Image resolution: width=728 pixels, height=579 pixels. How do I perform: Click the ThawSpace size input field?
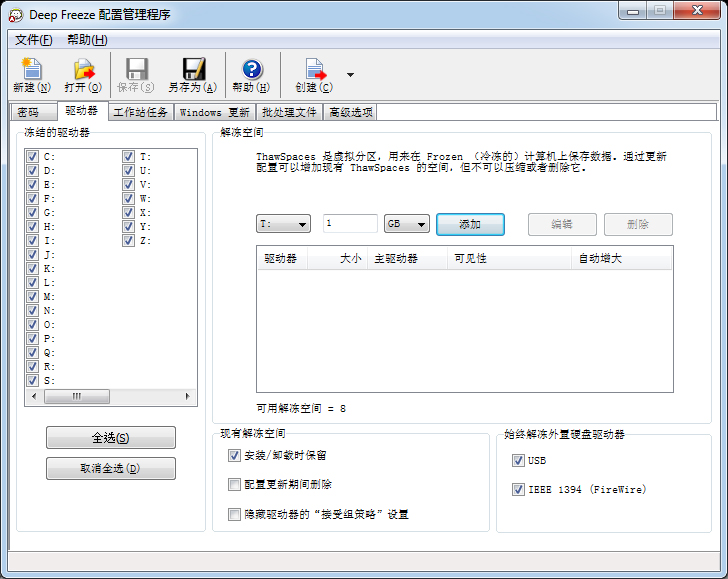point(350,223)
